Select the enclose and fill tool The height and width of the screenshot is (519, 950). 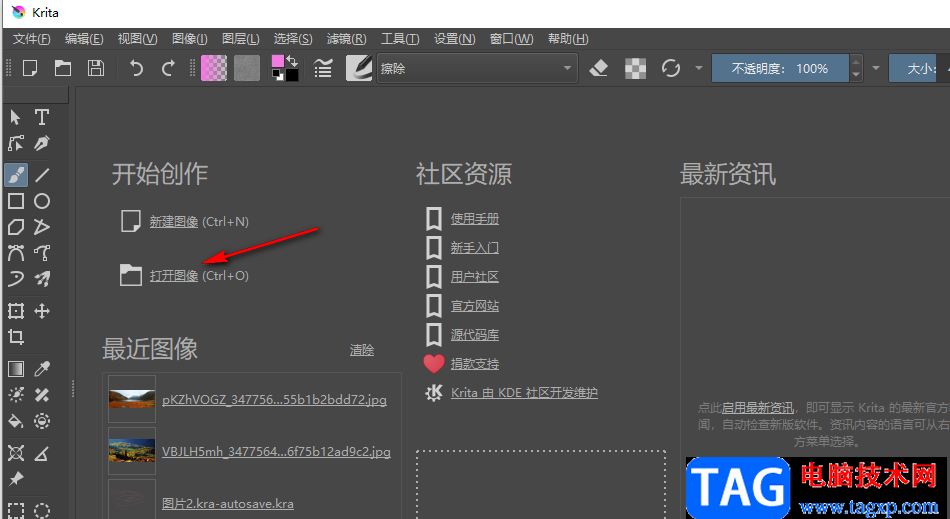tap(42, 421)
